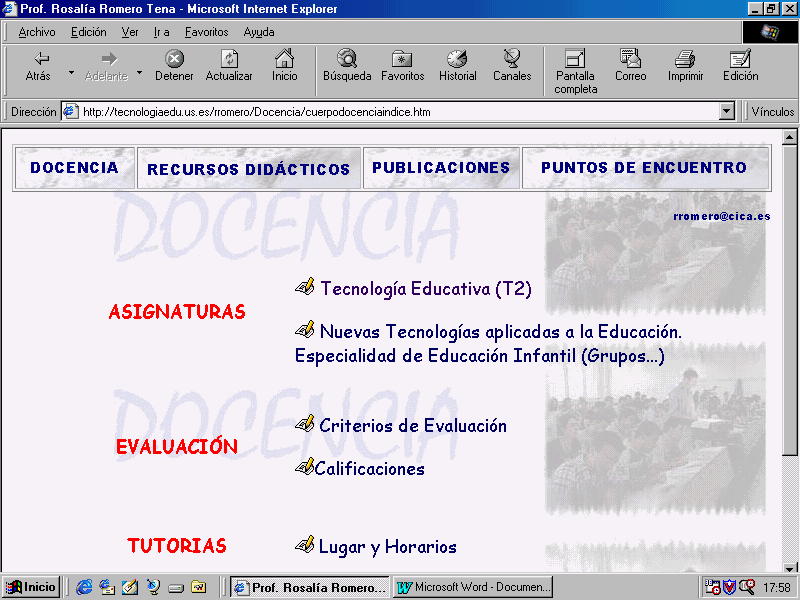Open the Tecnología Educativa (T2) link
Viewport: 800px width, 600px height.
click(425, 289)
